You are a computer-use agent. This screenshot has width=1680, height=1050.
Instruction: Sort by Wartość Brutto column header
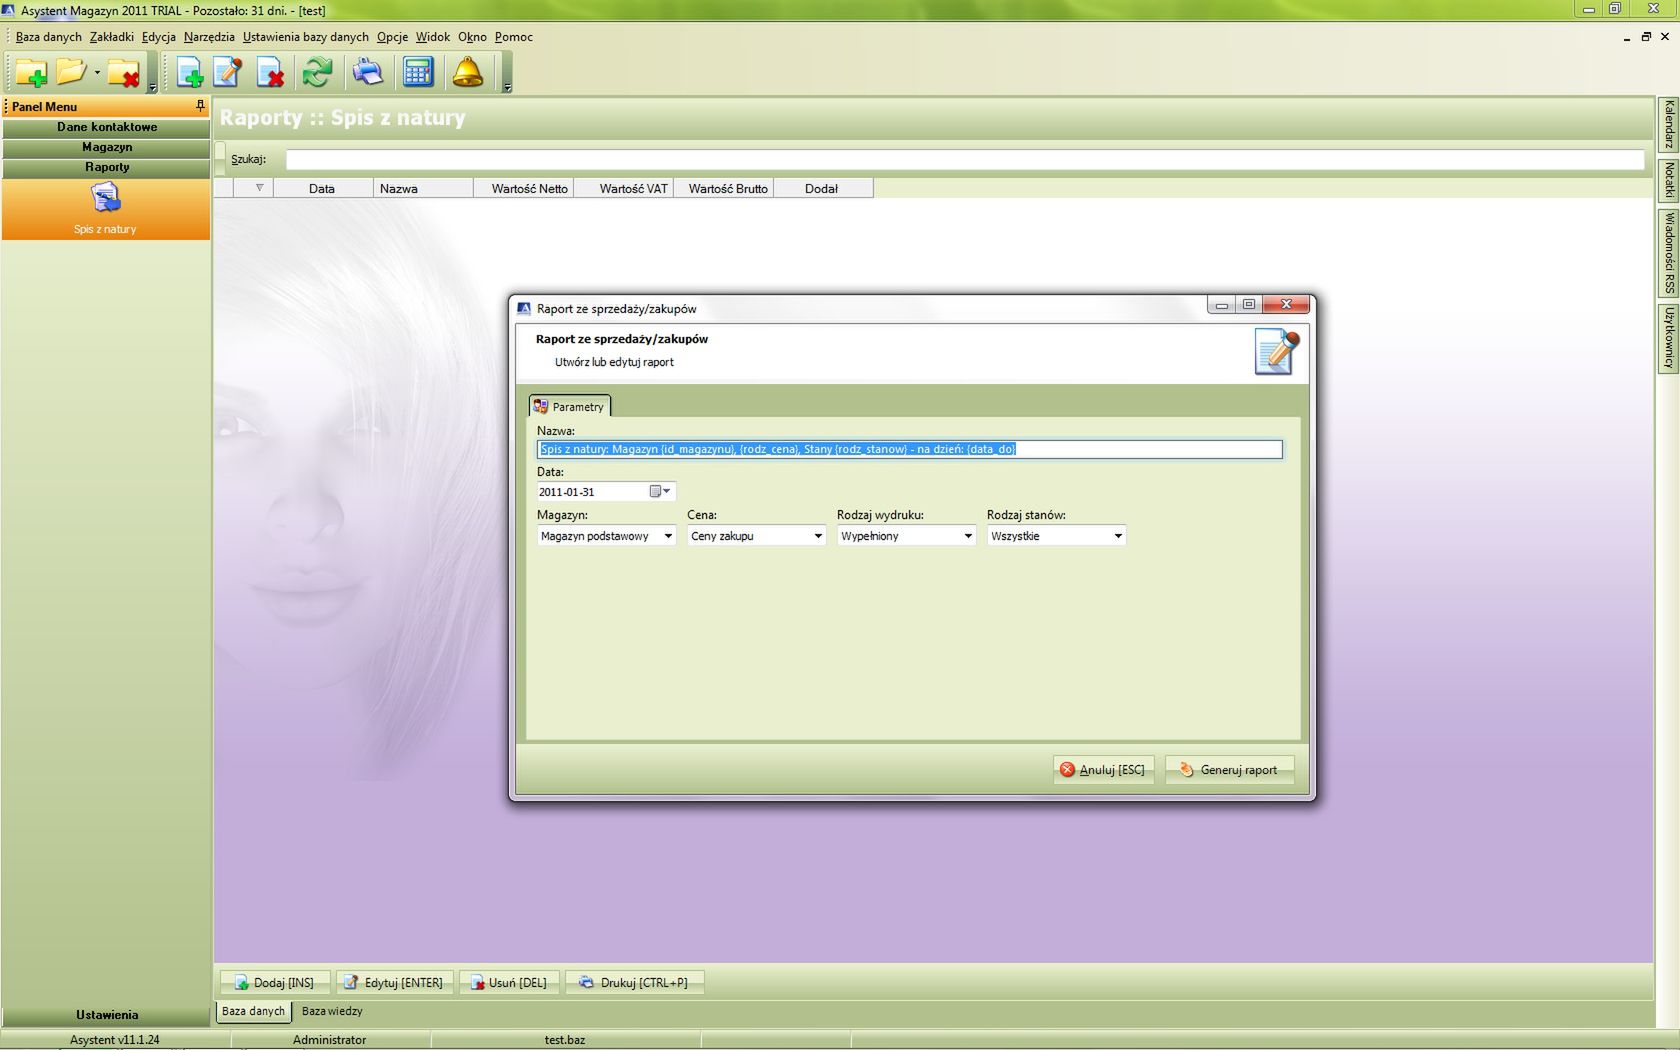tap(723, 188)
